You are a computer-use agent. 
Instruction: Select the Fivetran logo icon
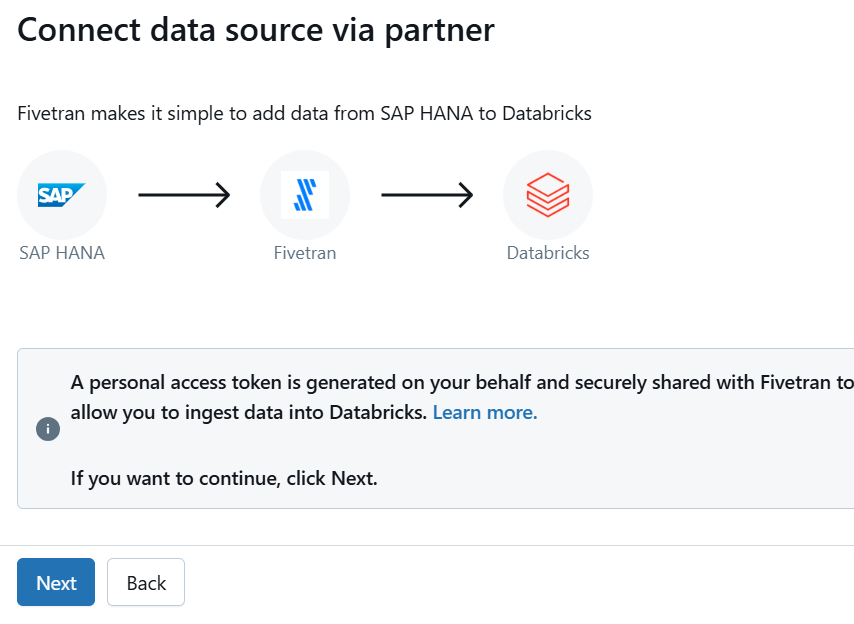click(x=305, y=195)
